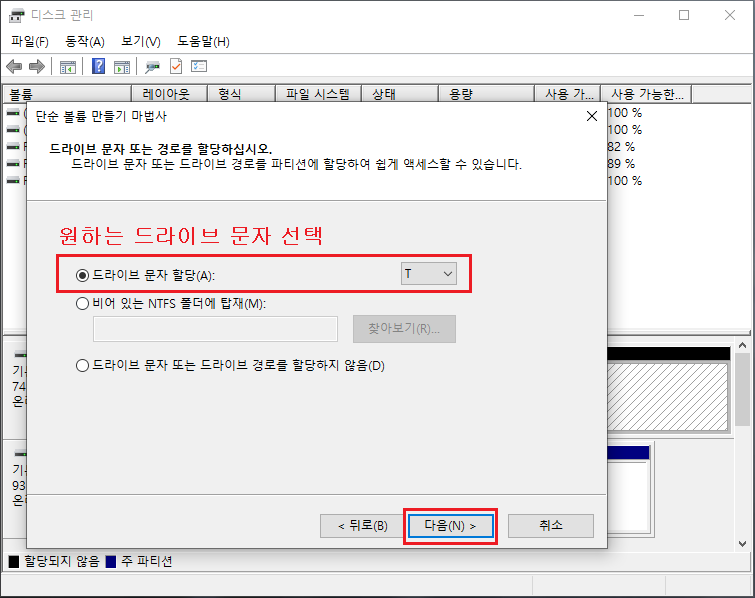This screenshot has height=598, width=755.
Task: Click the 취소 button
Action: (x=551, y=525)
